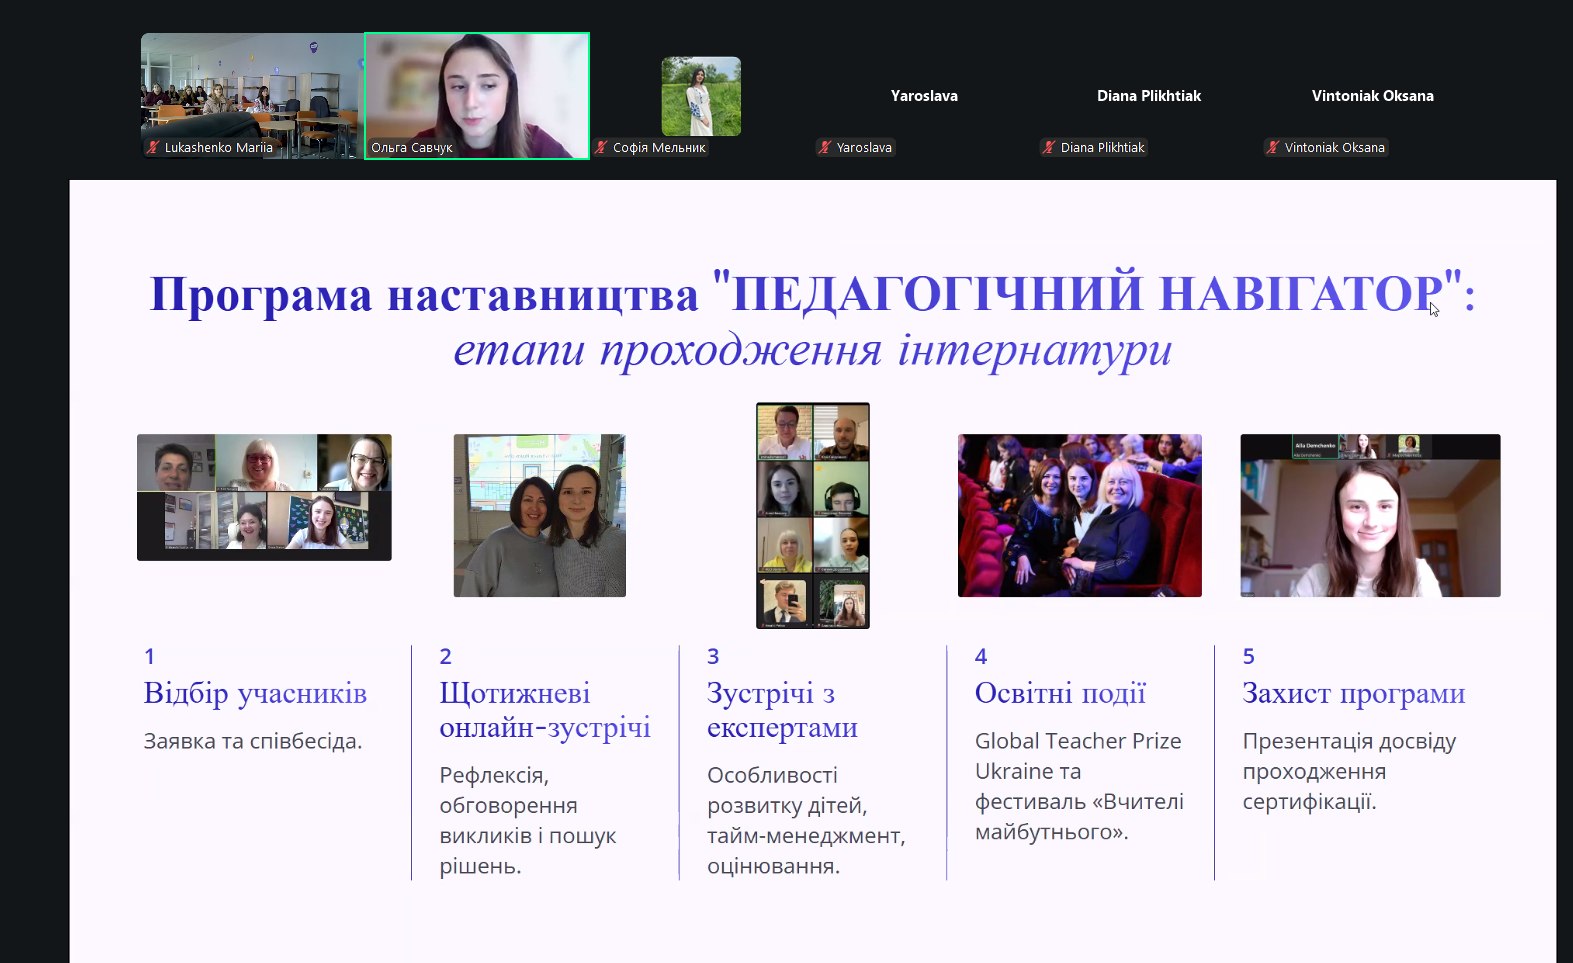Click Софія Мельник's profile picture
This screenshot has width=1573, height=963.
pos(701,96)
